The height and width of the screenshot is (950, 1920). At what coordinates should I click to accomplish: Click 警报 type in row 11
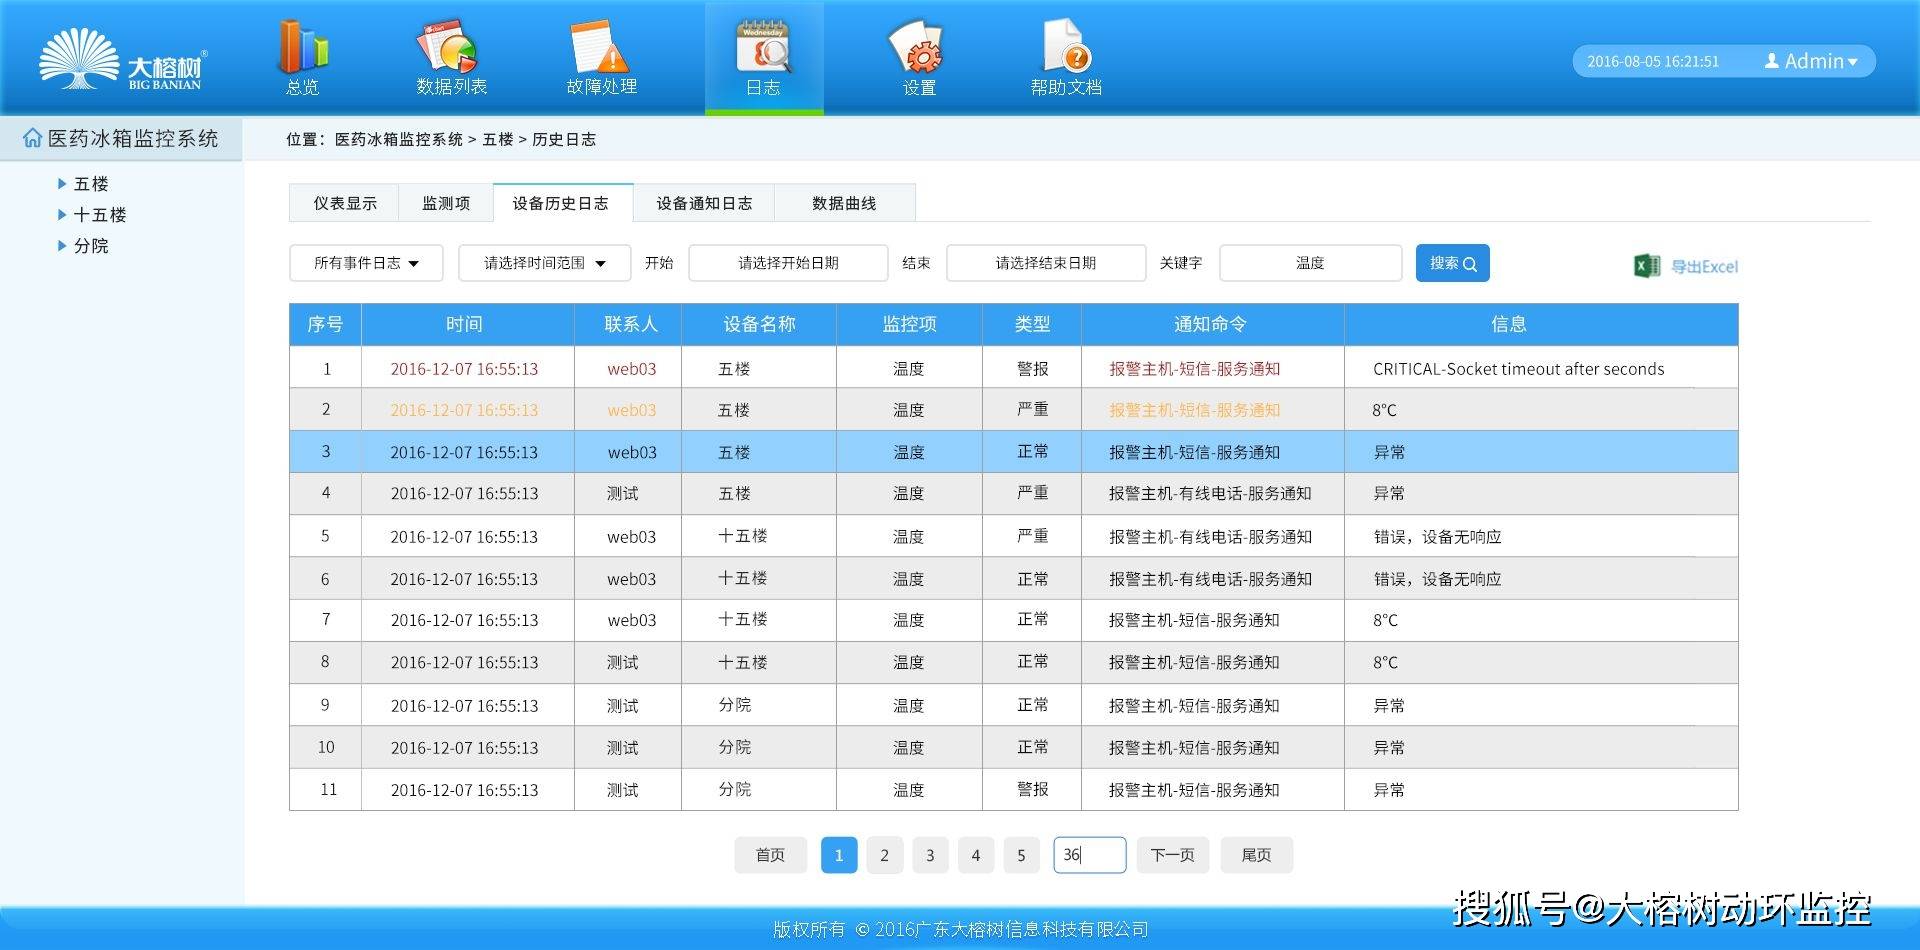(1033, 789)
